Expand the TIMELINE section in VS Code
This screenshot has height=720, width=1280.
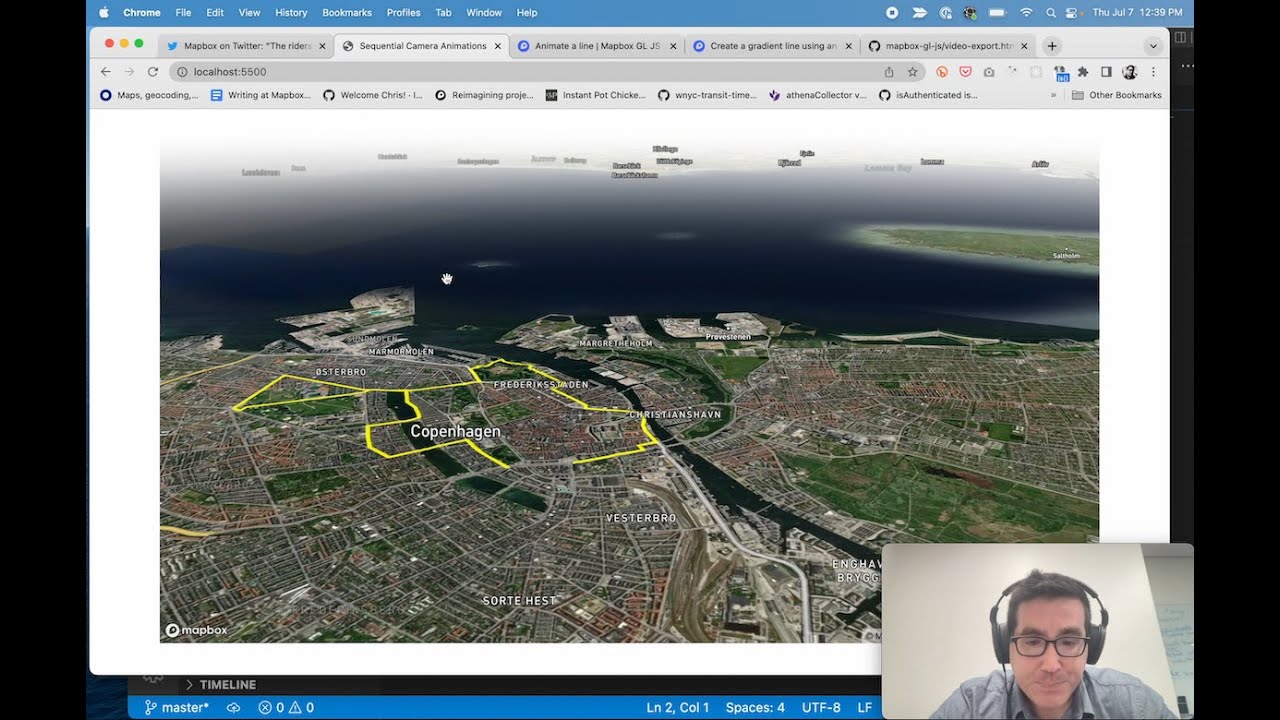(x=220, y=685)
